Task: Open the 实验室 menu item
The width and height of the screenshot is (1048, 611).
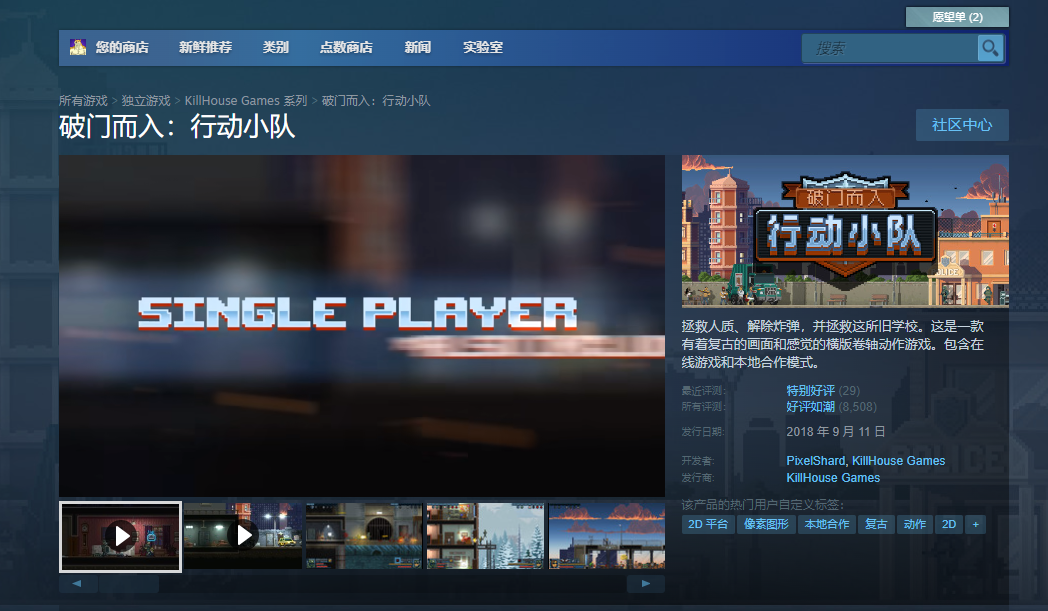Action: coord(483,47)
